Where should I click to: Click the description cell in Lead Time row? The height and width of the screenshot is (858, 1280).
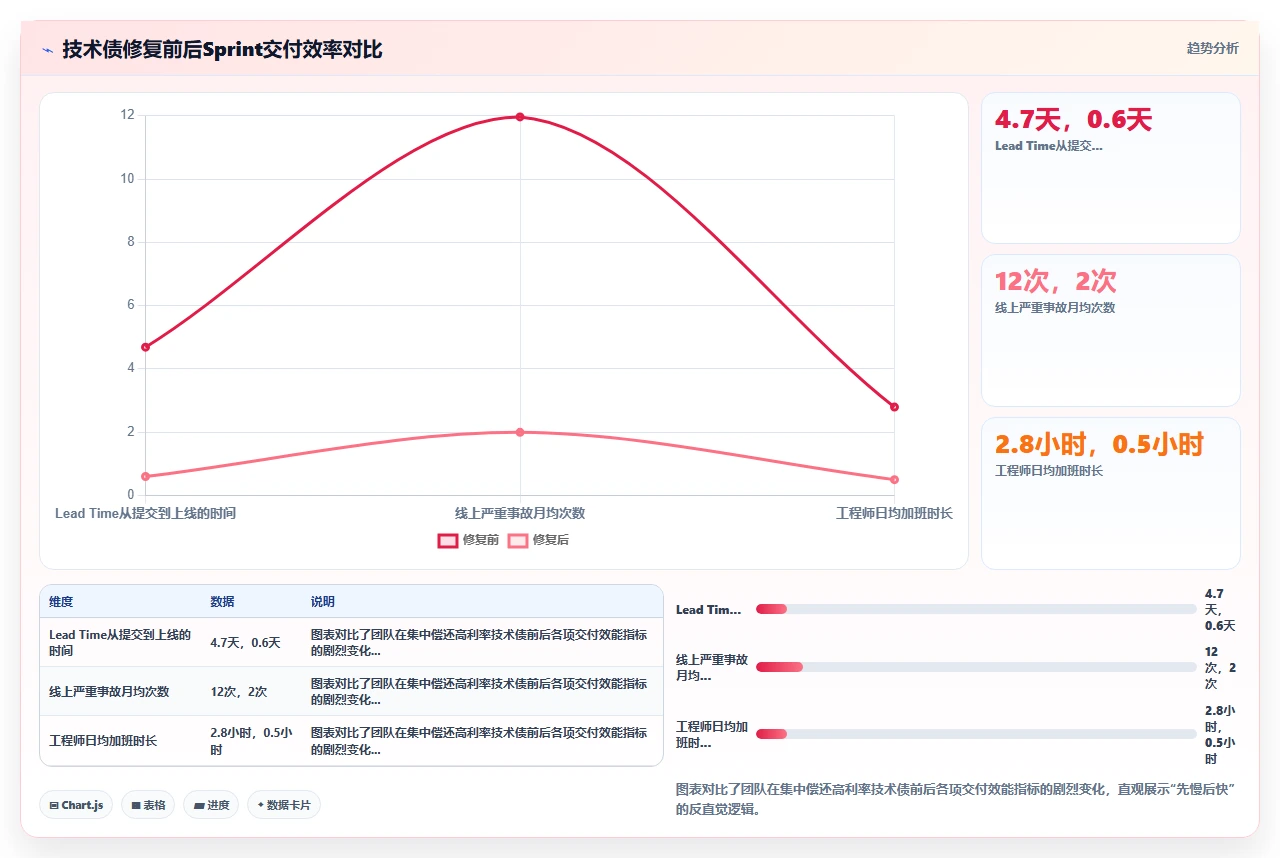coord(481,642)
